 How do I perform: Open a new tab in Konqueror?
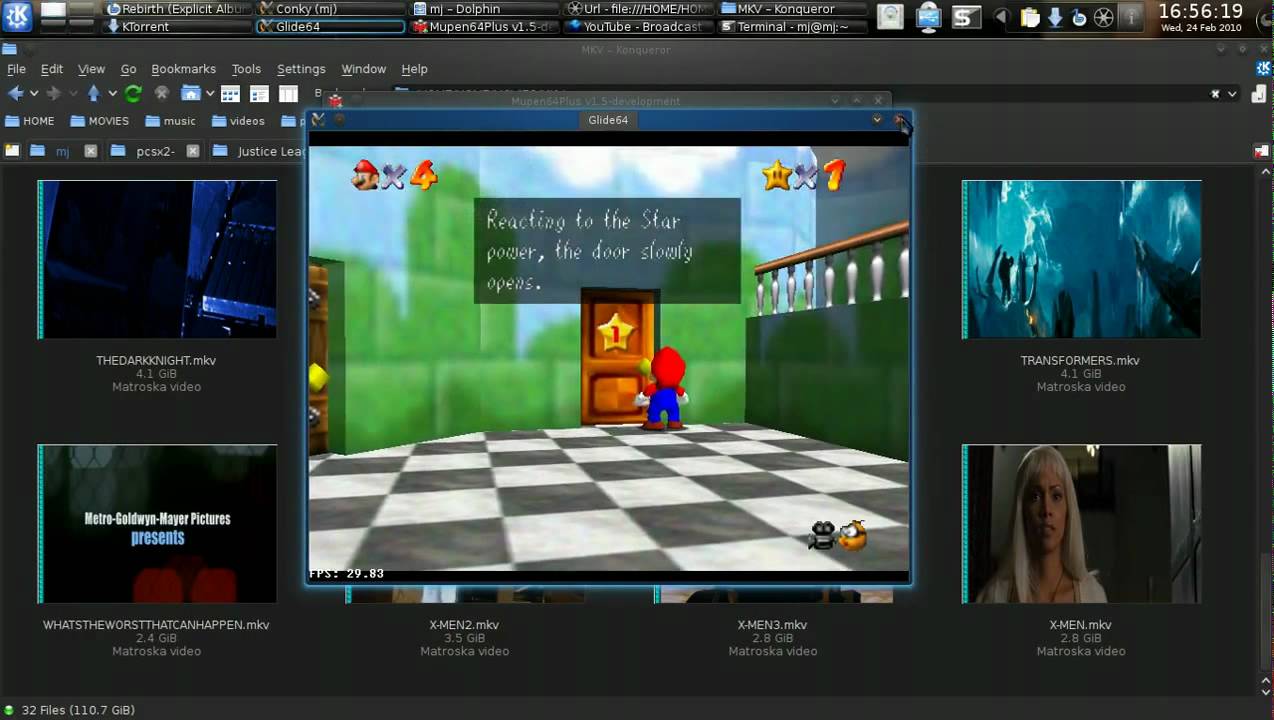[12, 152]
